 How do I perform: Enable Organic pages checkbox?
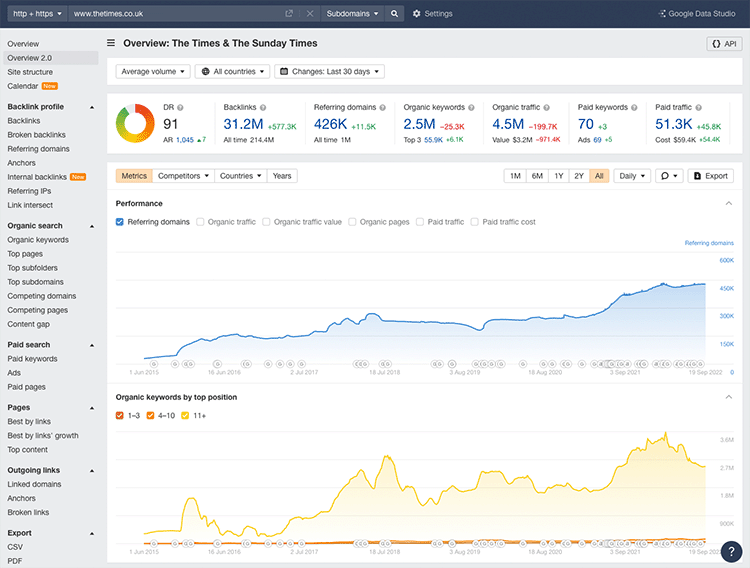353,222
